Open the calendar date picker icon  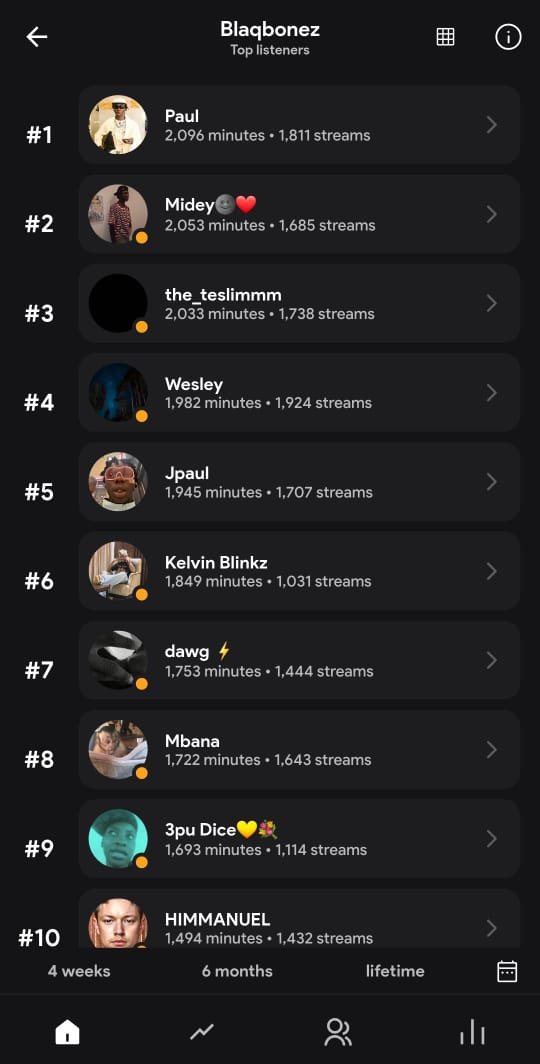pyautogui.click(x=507, y=971)
